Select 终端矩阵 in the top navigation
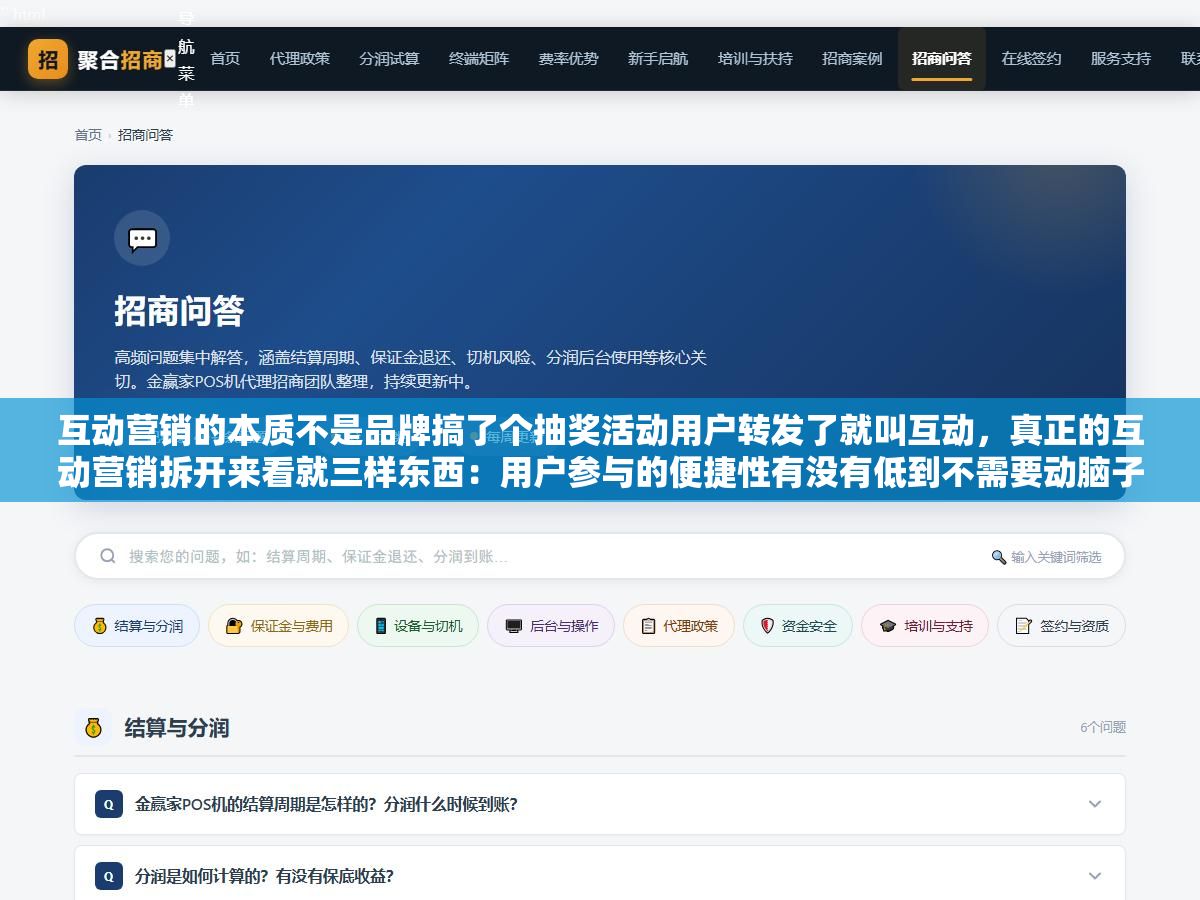Image resolution: width=1200 pixels, height=900 pixels. 479,59
